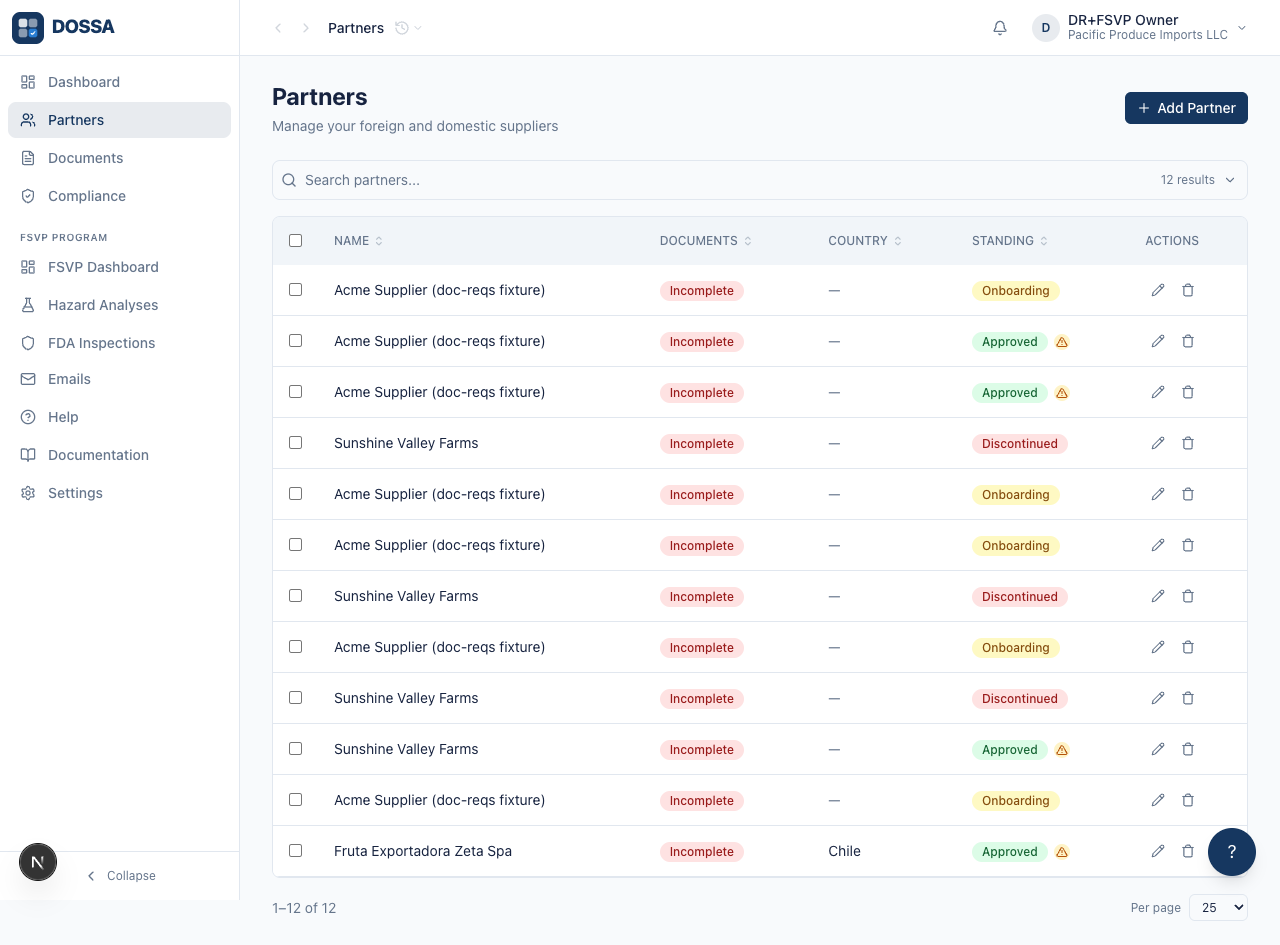The height and width of the screenshot is (945, 1280).
Task: Open the history clock icon beside Partners breadcrumb
Action: (402, 28)
